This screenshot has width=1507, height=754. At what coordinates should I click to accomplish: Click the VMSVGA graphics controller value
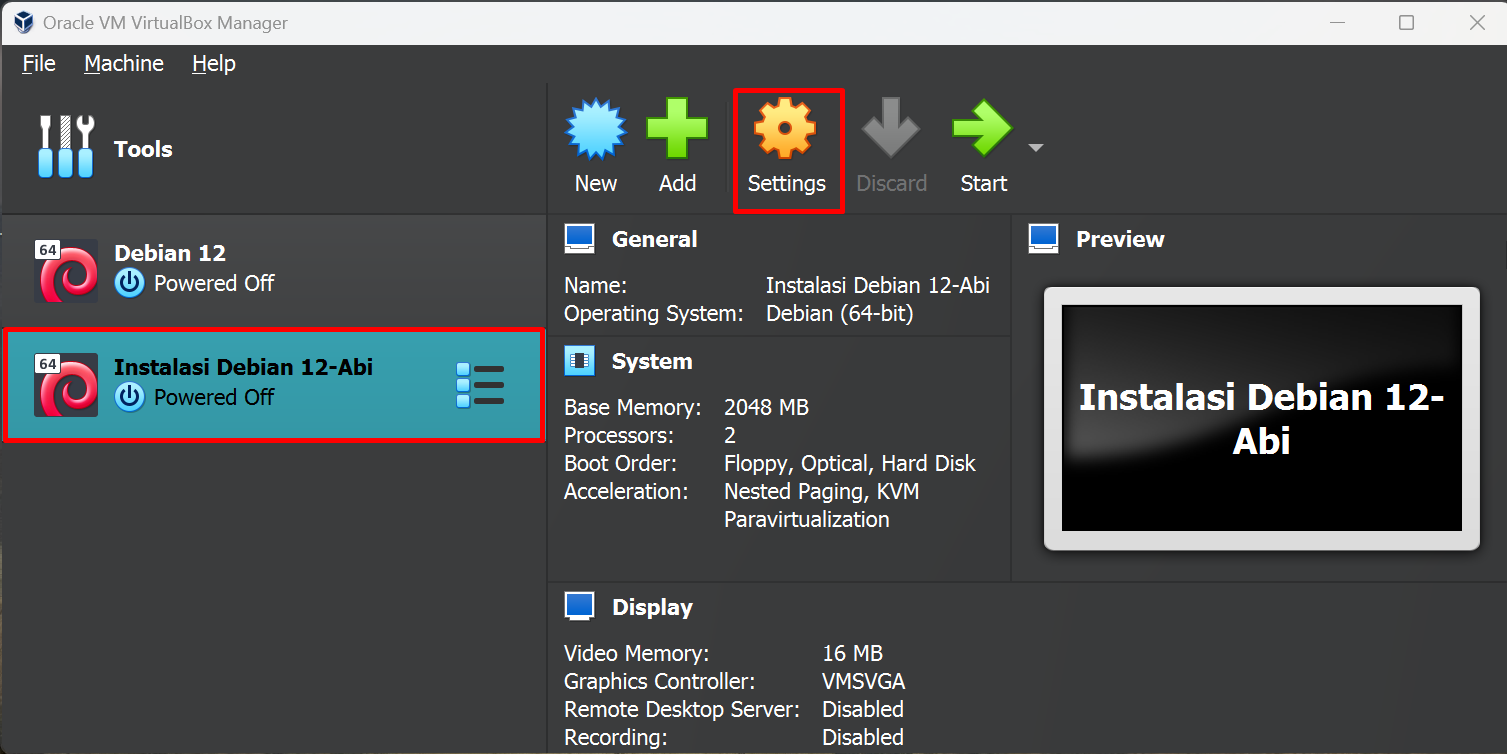864,681
